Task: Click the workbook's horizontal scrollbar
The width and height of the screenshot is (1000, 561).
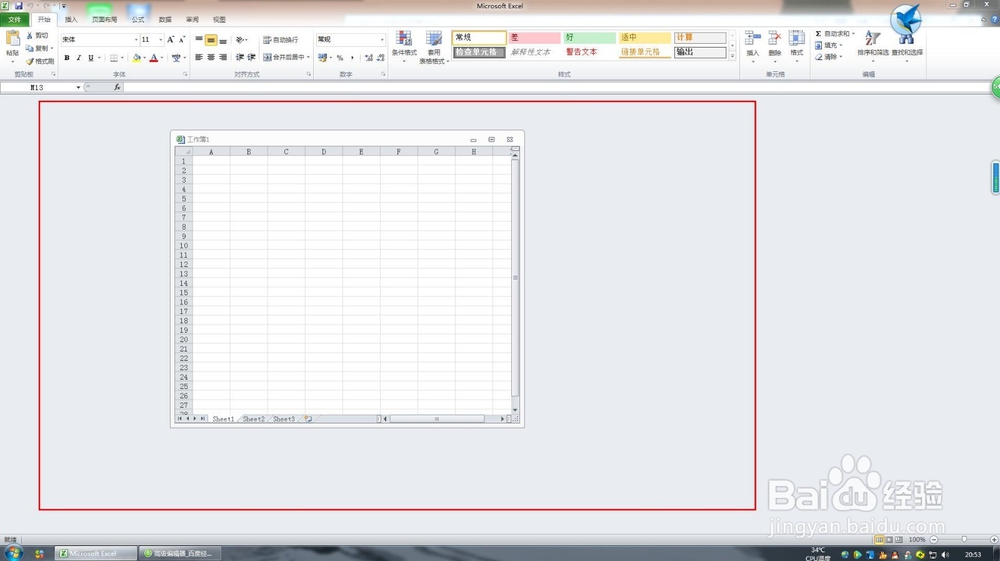Action: (437, 419)
